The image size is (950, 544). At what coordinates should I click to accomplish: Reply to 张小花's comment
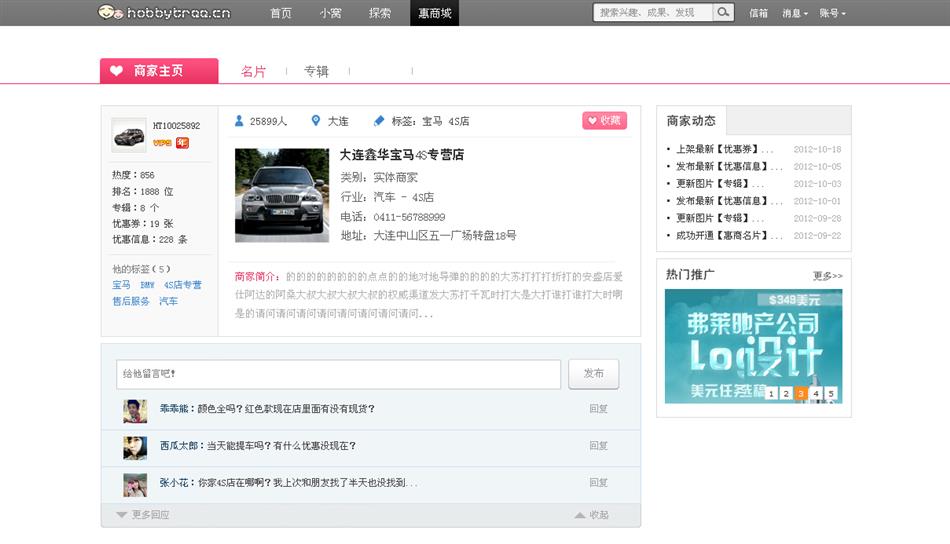[598, 482]
